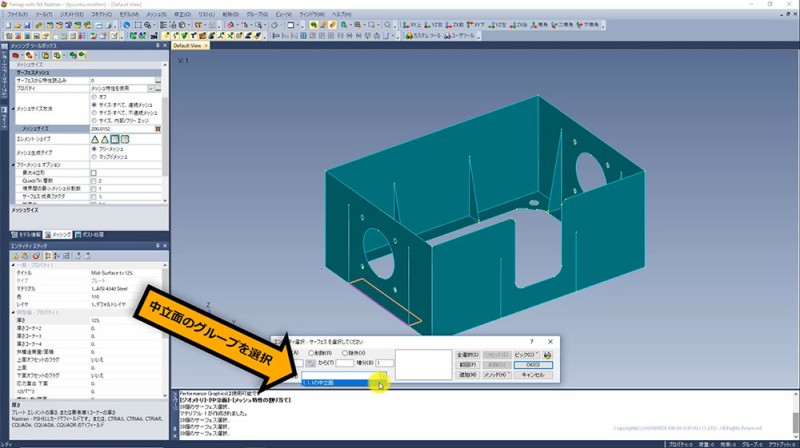This screenshot has height=448, width=800.
Task: Select the ZX前 front view orientation
Action: pyautogui.click(x=455, y=25)
